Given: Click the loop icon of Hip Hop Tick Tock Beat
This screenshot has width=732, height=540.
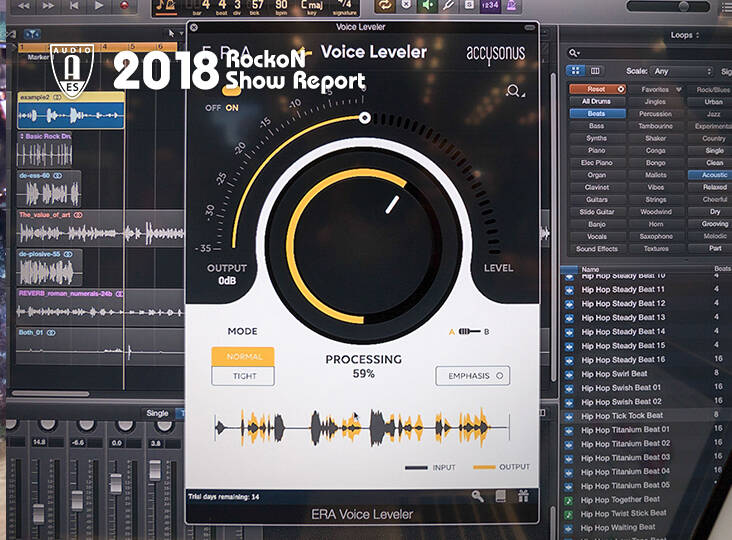Looking at the screenshot, I should tap(569, 416).
